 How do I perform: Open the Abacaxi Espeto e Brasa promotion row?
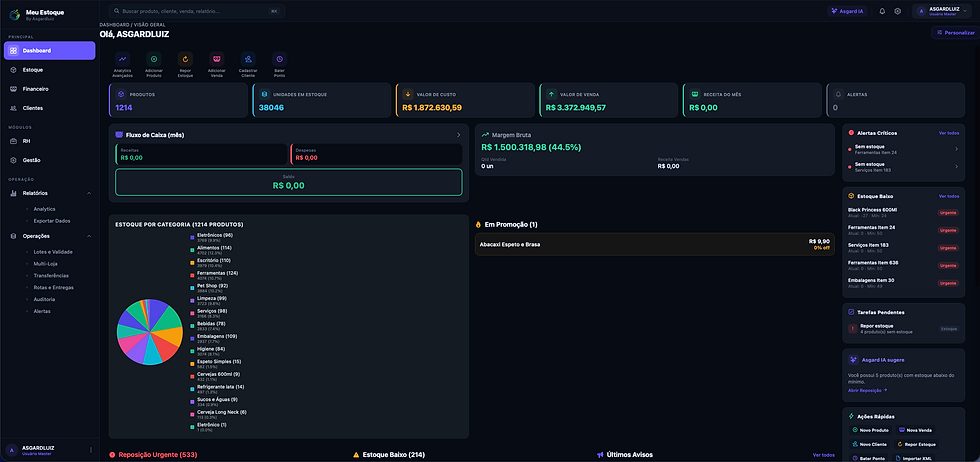coord(654,244)
